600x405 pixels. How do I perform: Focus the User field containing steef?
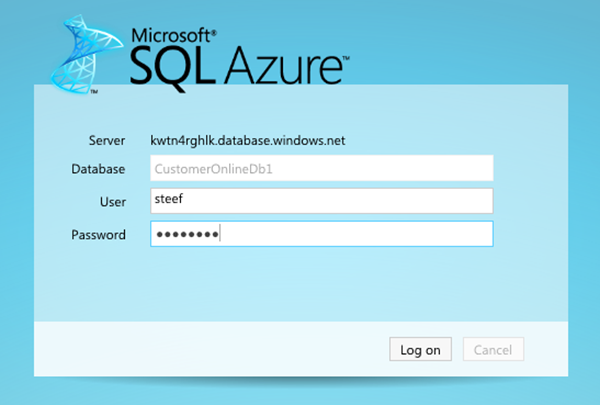(x=322, y=200)
